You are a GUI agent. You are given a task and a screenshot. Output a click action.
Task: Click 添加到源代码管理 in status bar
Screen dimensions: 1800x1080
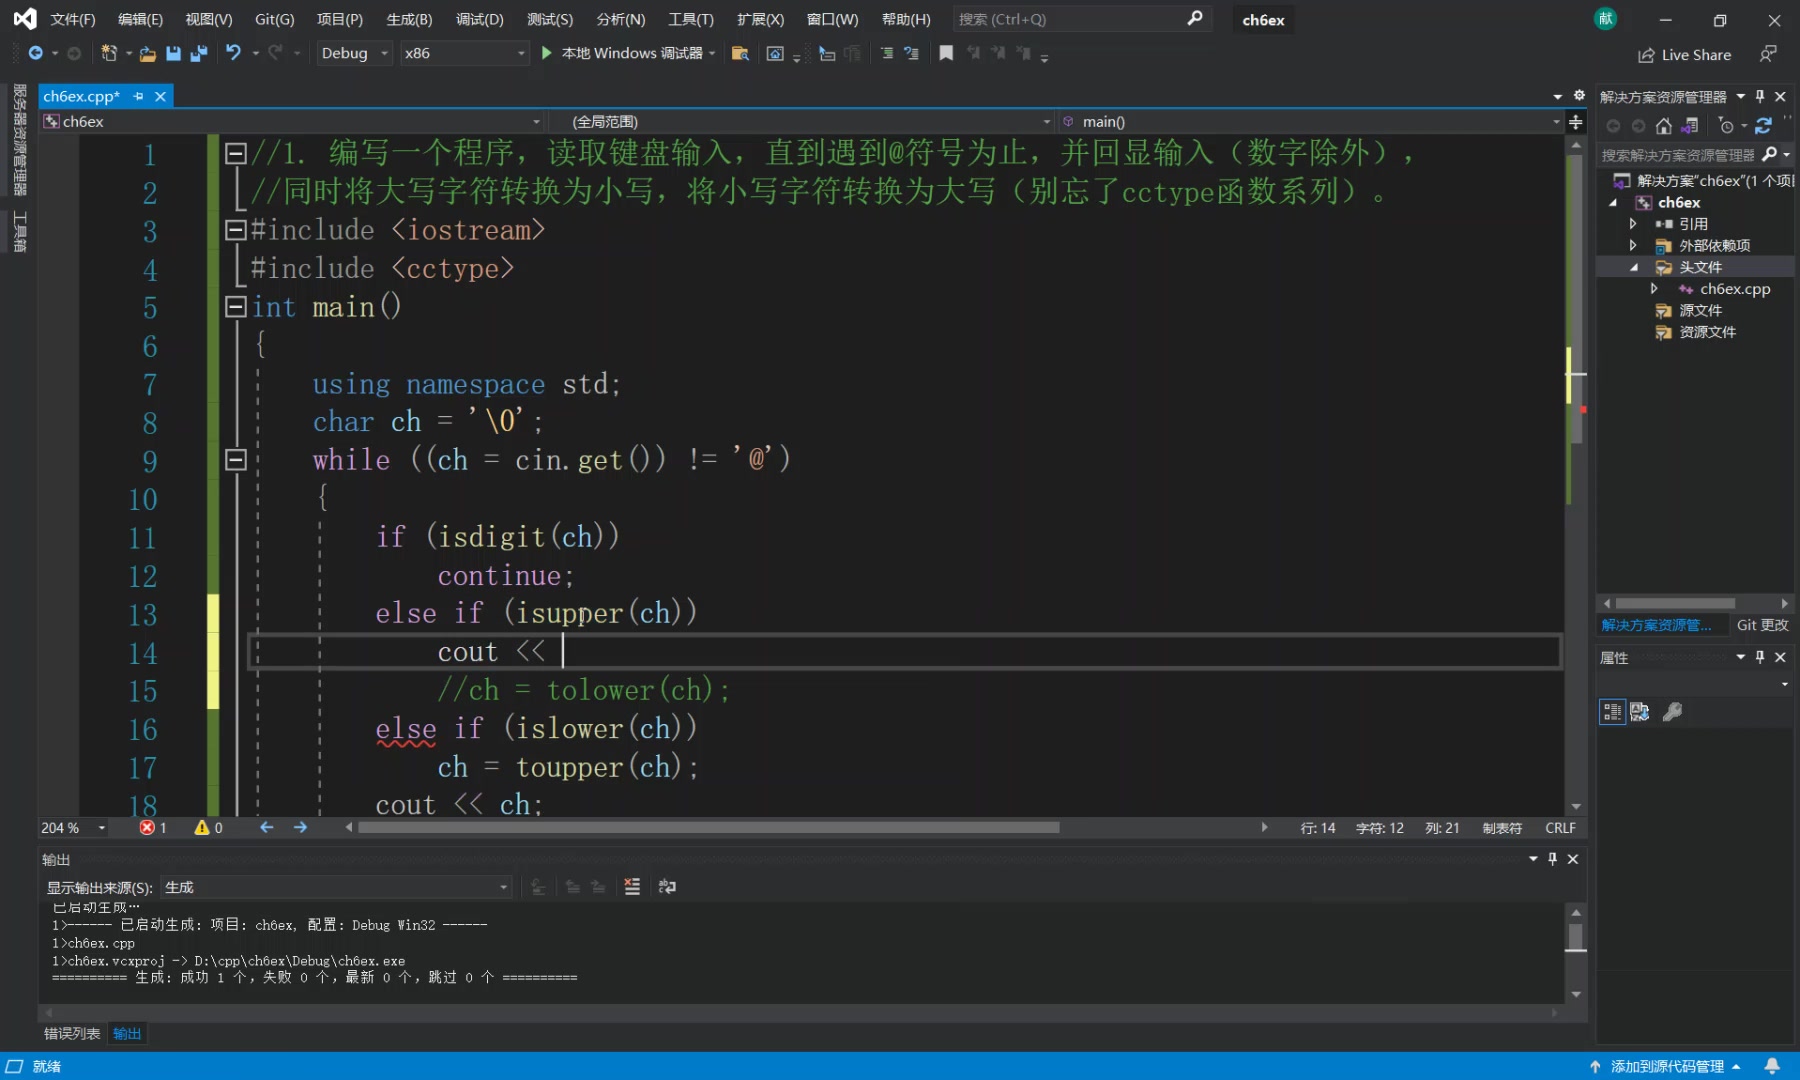tap(1667, 1066)
